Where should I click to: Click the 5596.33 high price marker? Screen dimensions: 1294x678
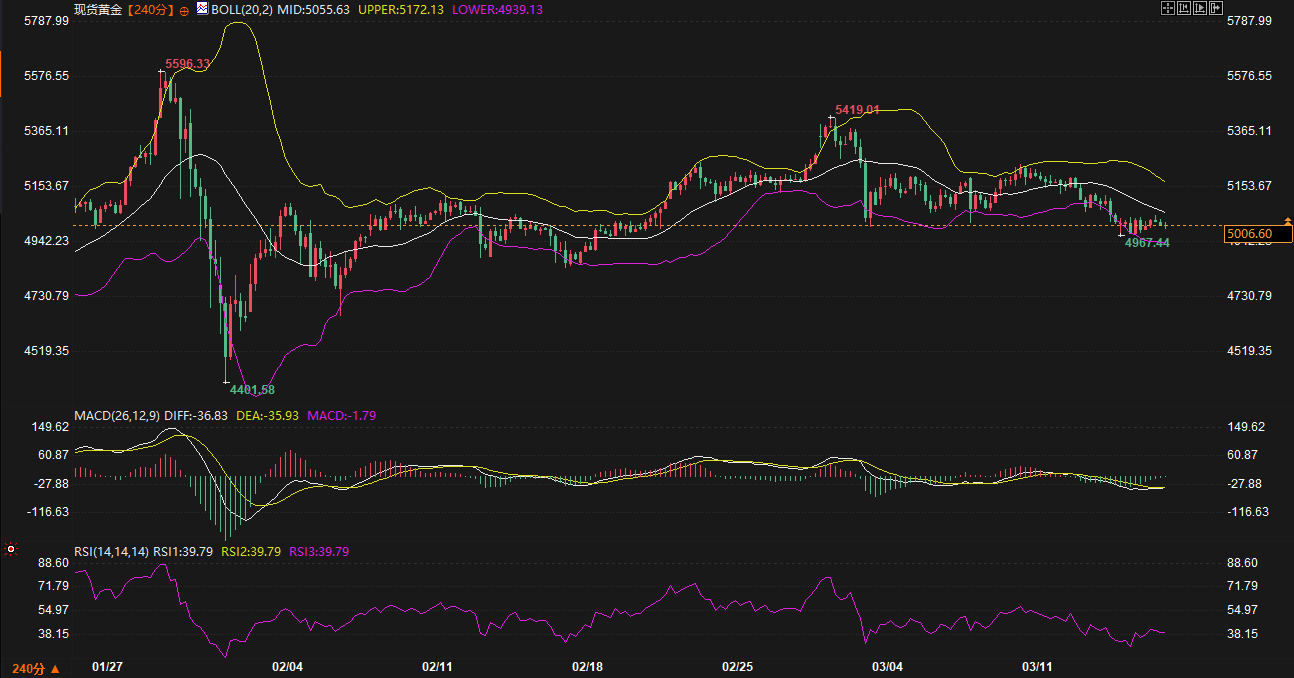(x=187, y=64)
